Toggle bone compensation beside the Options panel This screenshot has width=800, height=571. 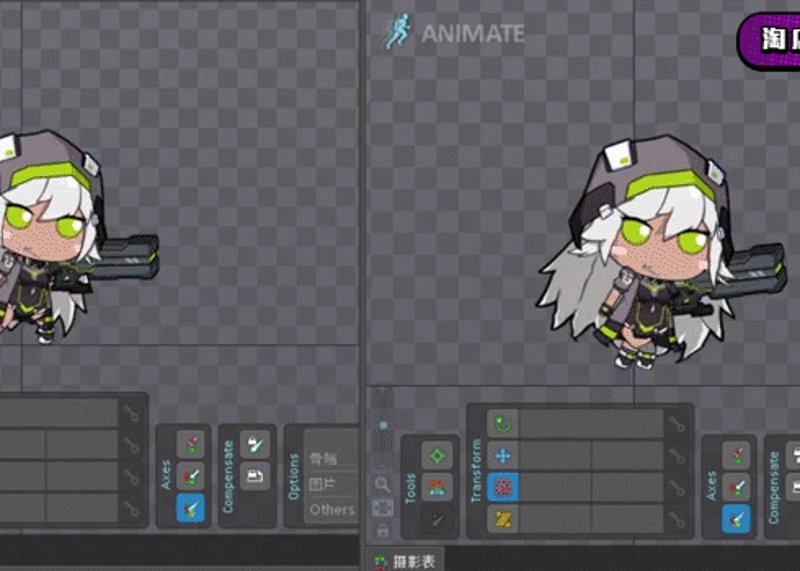click(255, 444)
